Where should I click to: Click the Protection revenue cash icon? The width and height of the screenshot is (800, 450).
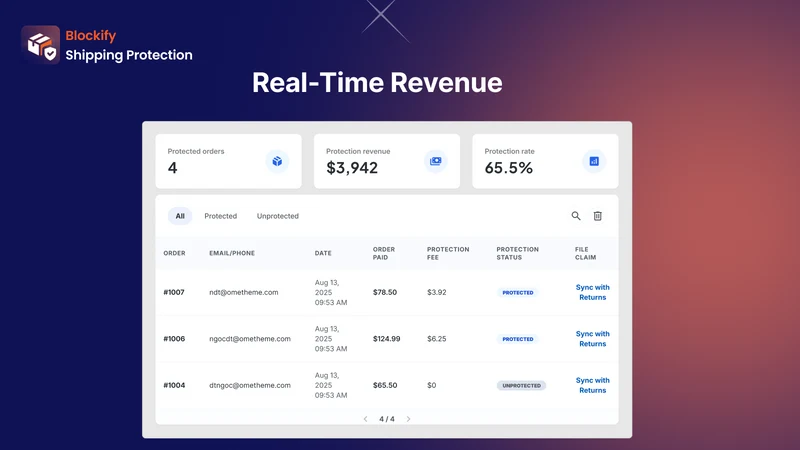[x=435, y=161]
